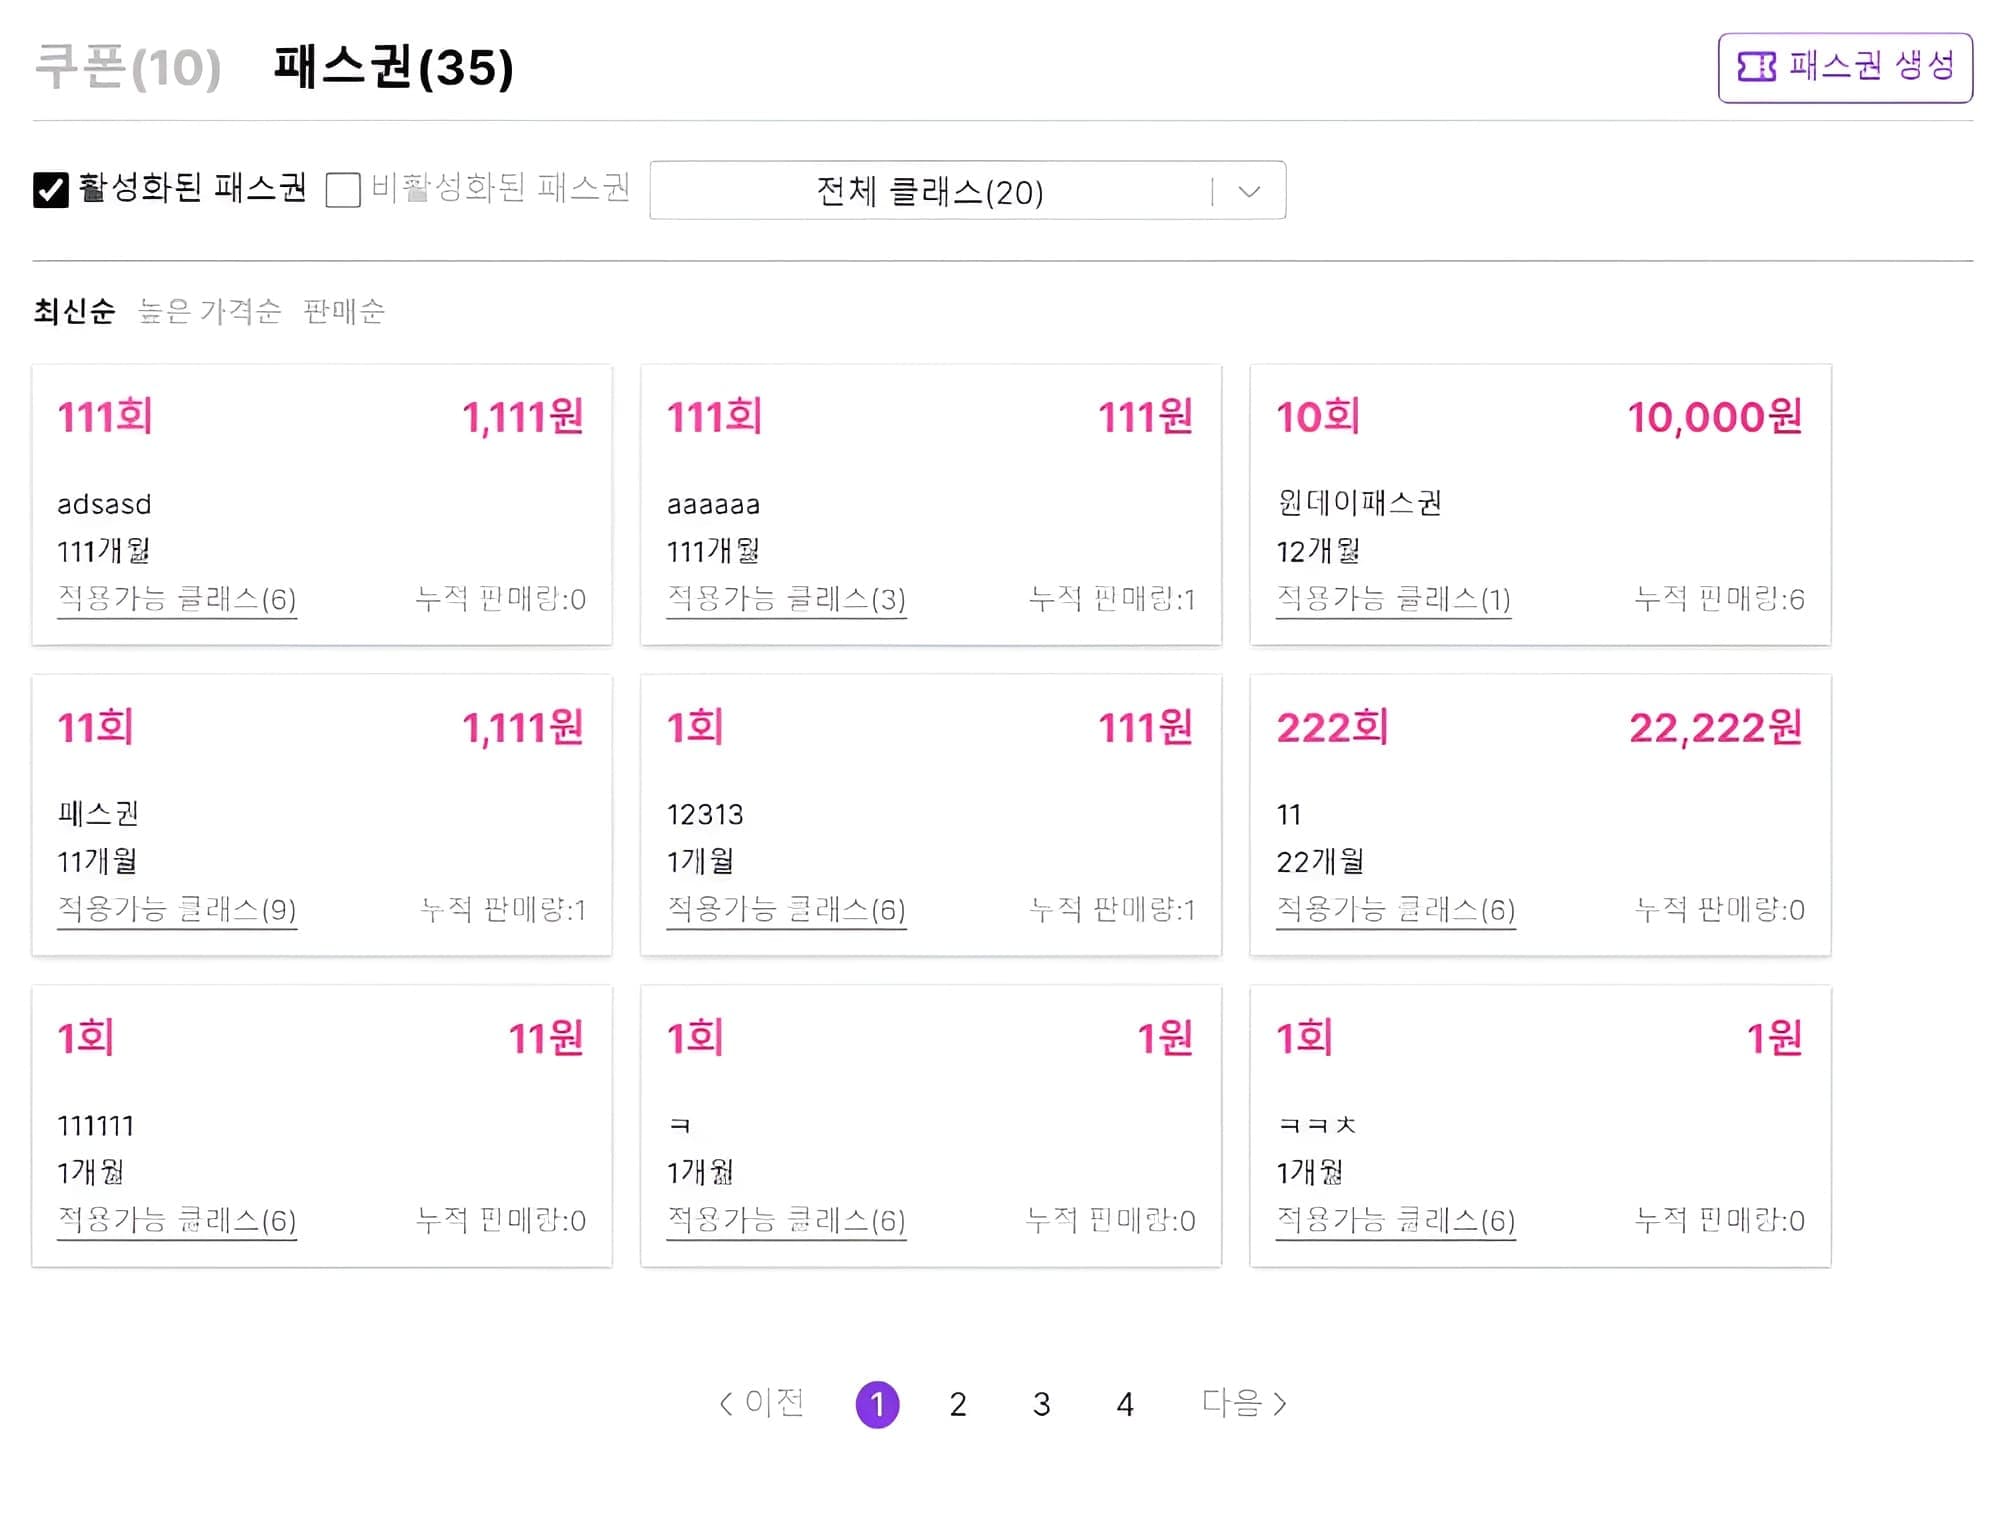Screen dimensions: 2000x1538
Task: Open 적용가능 클래스(9) on the 페스권 card
Action: tap(176, 909)
